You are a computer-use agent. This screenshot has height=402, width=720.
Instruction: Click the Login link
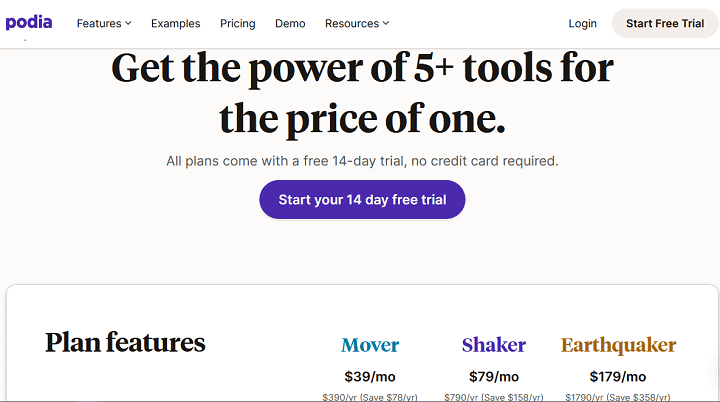pyautogui.click(x=582, y=23)
